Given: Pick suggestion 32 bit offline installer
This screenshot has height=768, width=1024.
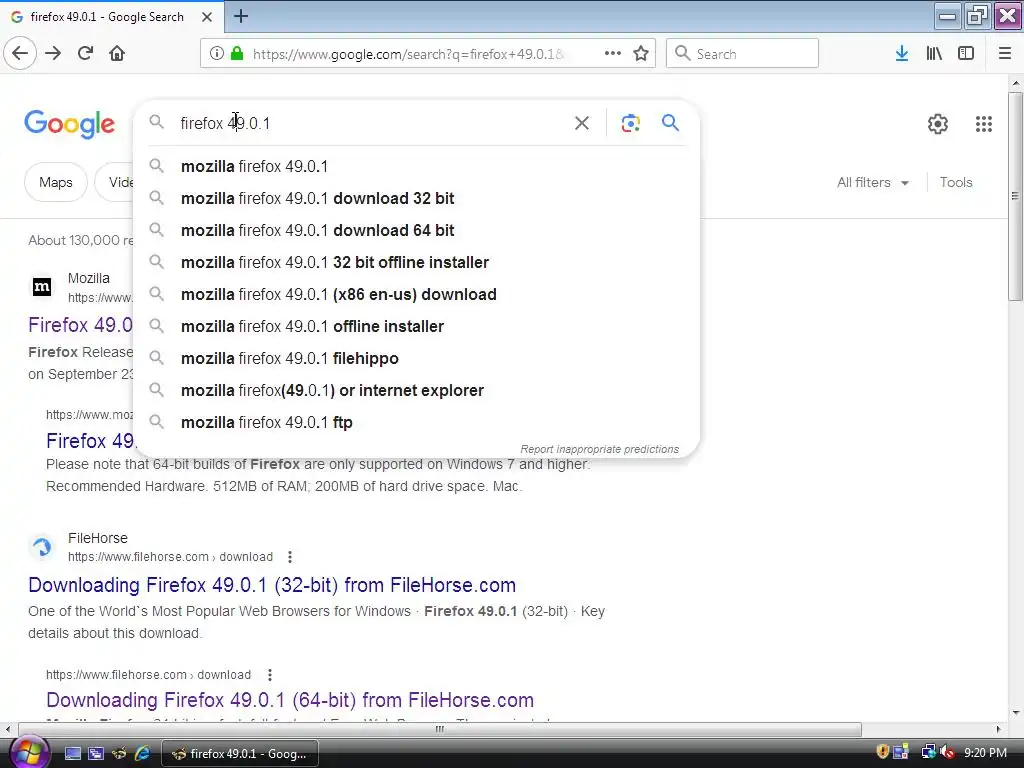Looking at the screenshot, I should tap(417, 262).
